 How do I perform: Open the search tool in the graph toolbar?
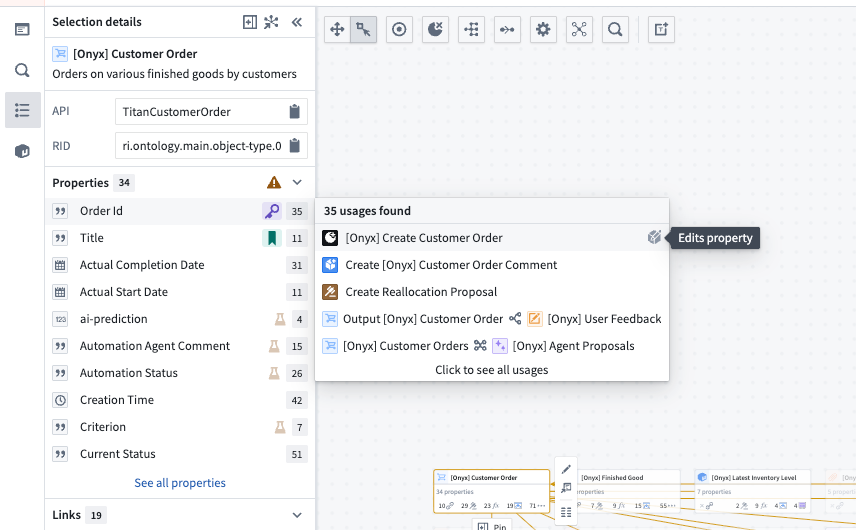click(616, 30)
